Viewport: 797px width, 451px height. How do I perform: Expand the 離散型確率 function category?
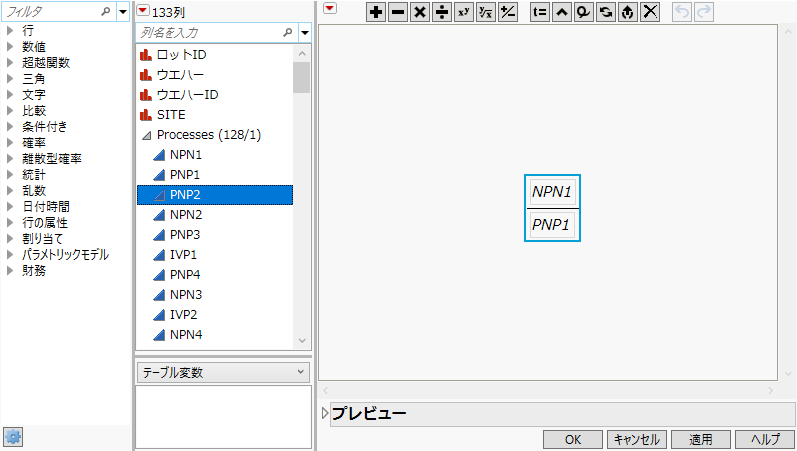click(x=10, y=159)
